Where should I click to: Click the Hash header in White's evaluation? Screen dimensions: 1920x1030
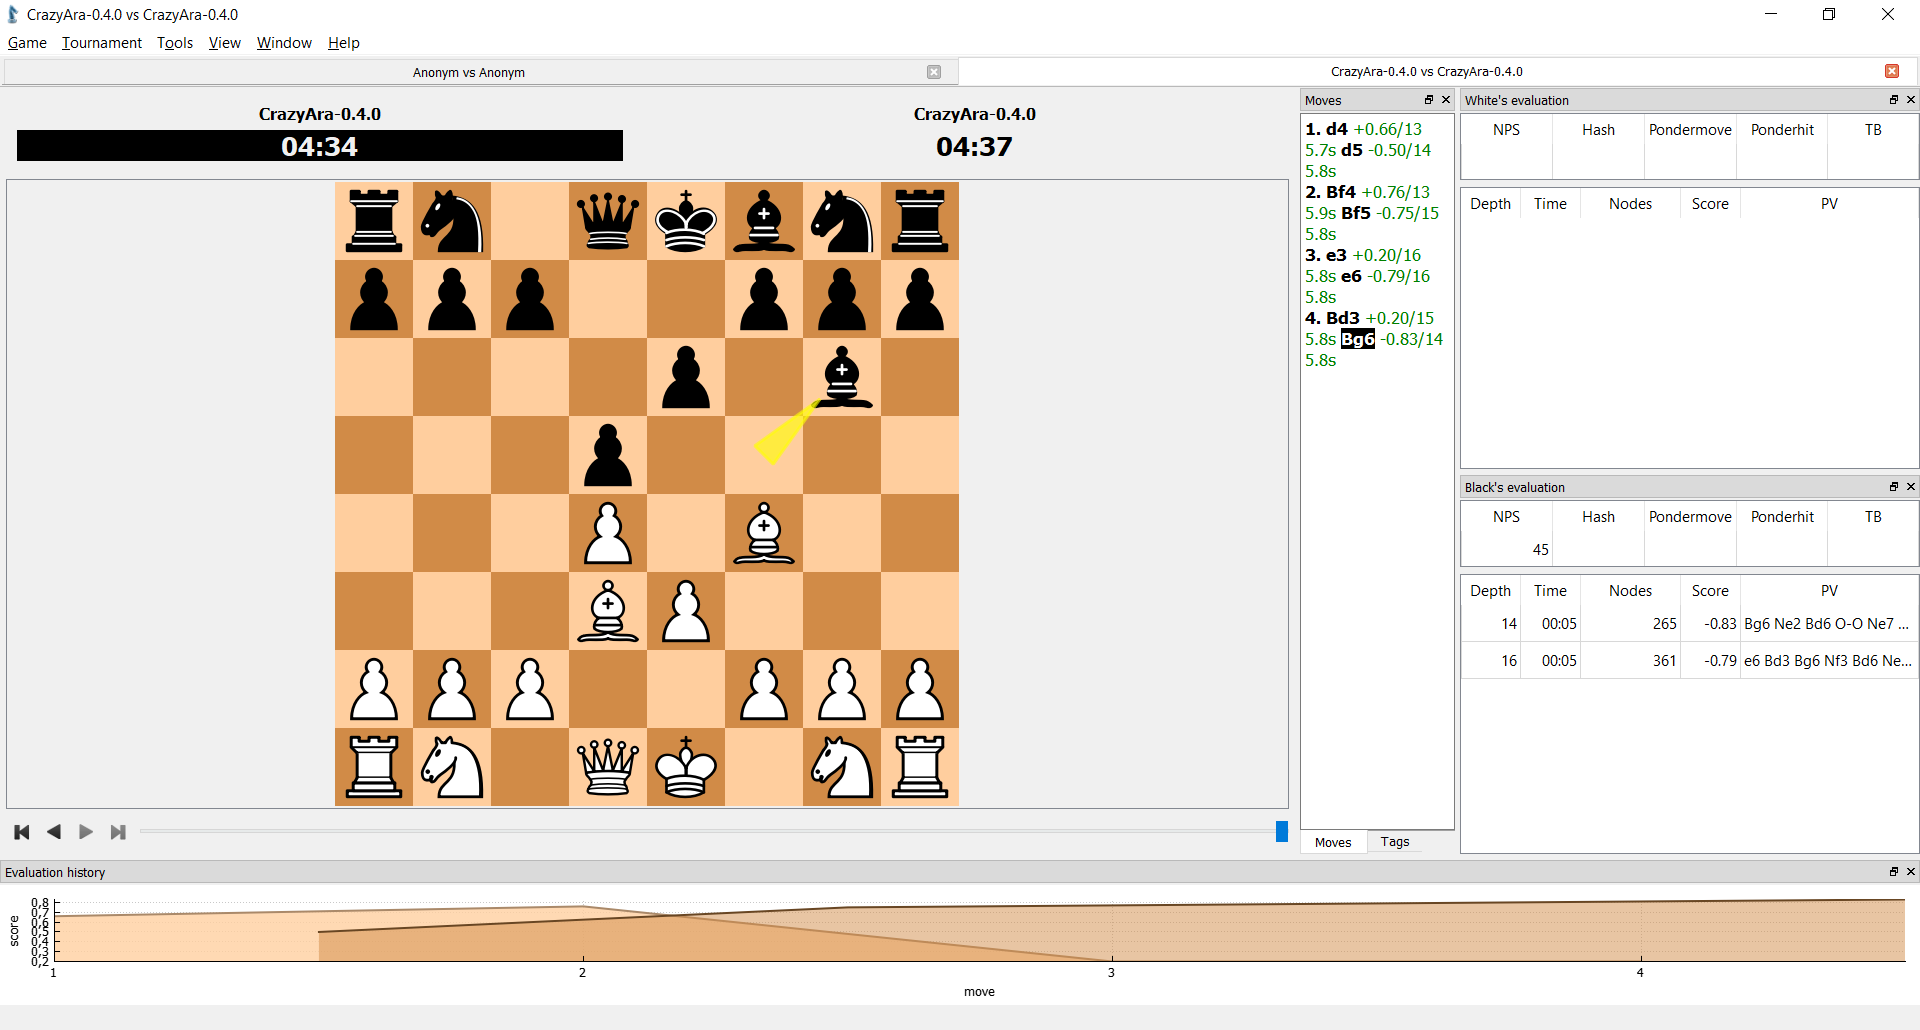pyautogui.click(x=1598, y=130)
